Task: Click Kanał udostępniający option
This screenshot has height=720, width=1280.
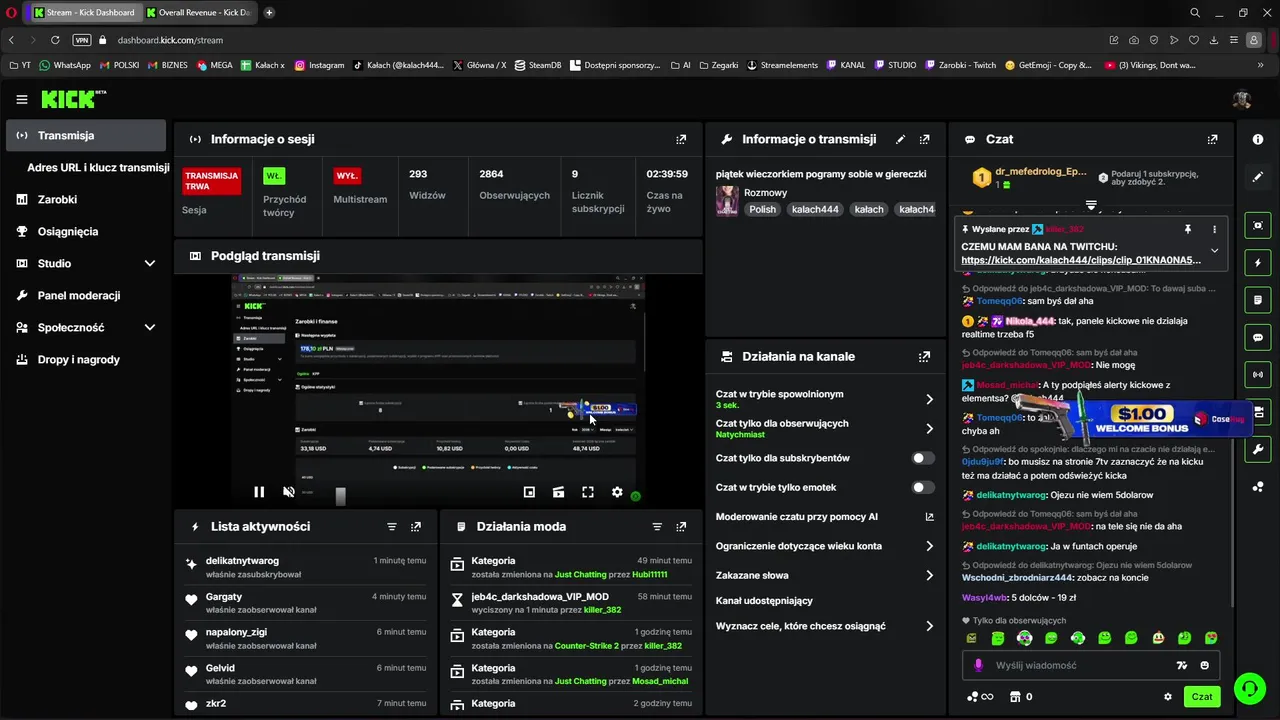Action: 764,601
